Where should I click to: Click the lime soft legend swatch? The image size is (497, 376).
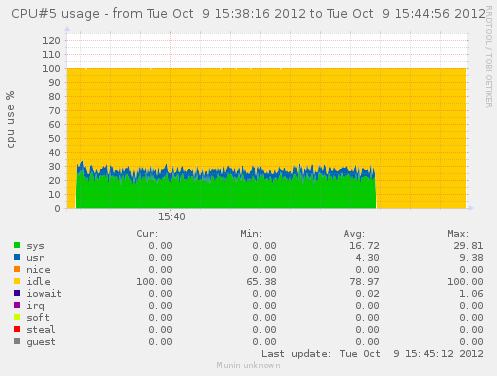click(x=17, y=317)
